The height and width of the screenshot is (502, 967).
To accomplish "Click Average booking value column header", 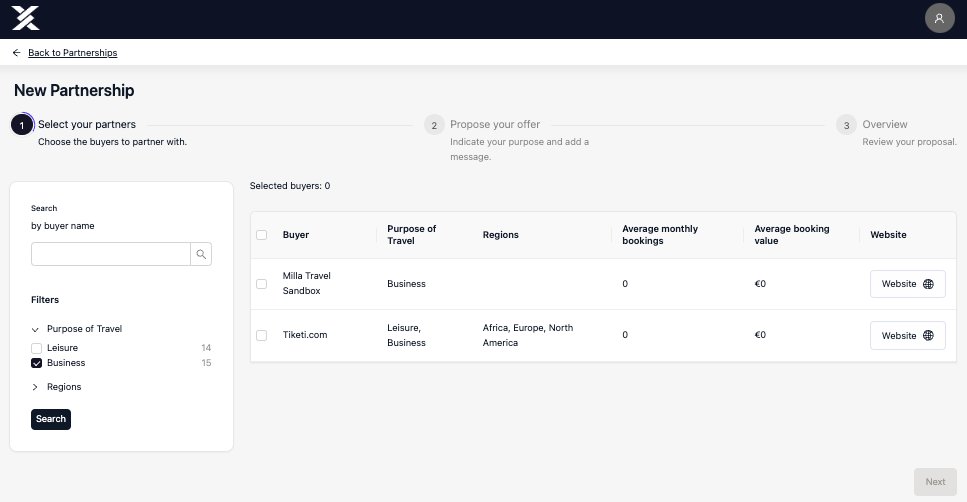I will tap(792, 235).
